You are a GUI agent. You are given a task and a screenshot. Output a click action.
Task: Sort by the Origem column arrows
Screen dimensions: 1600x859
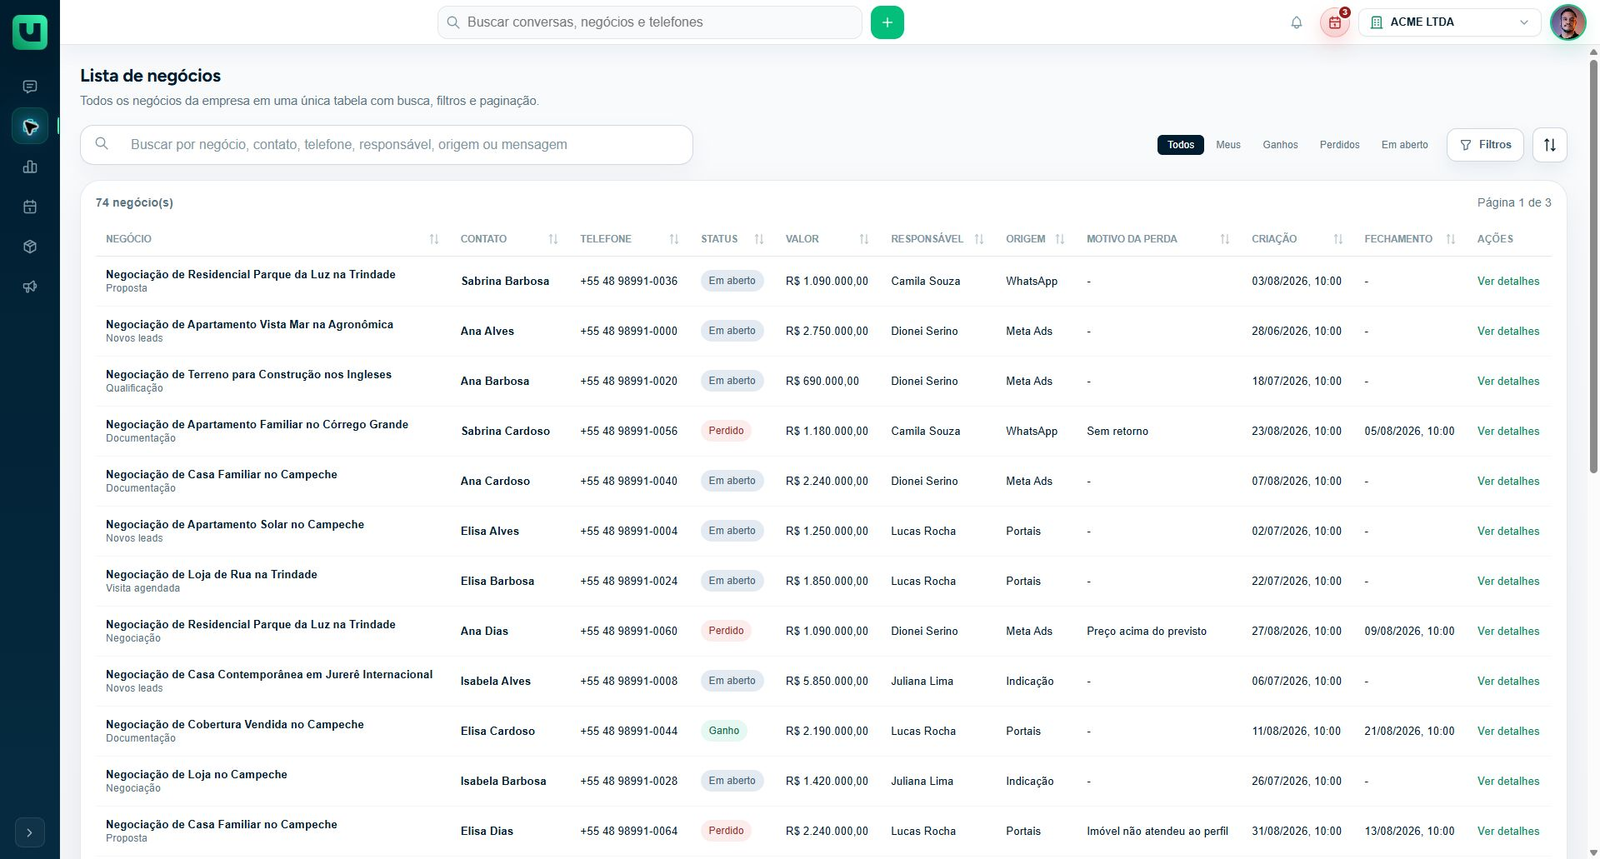[x=1060, y=239]
